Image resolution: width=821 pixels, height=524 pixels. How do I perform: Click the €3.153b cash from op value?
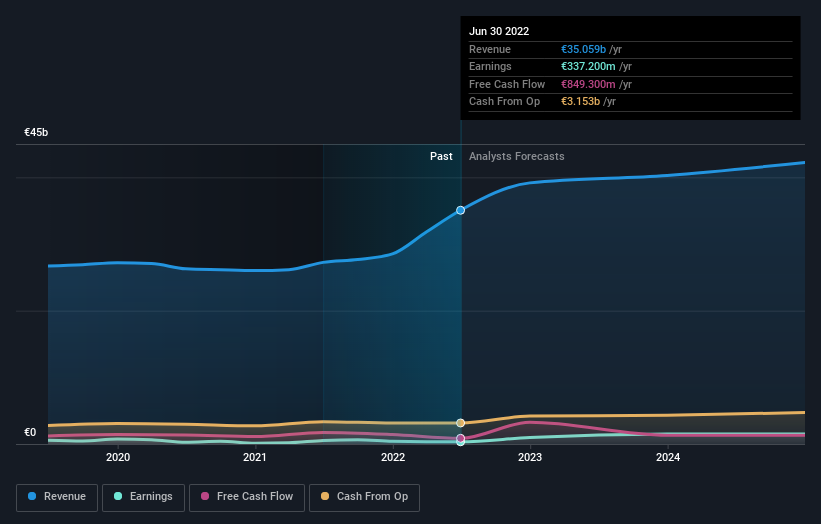580,102
